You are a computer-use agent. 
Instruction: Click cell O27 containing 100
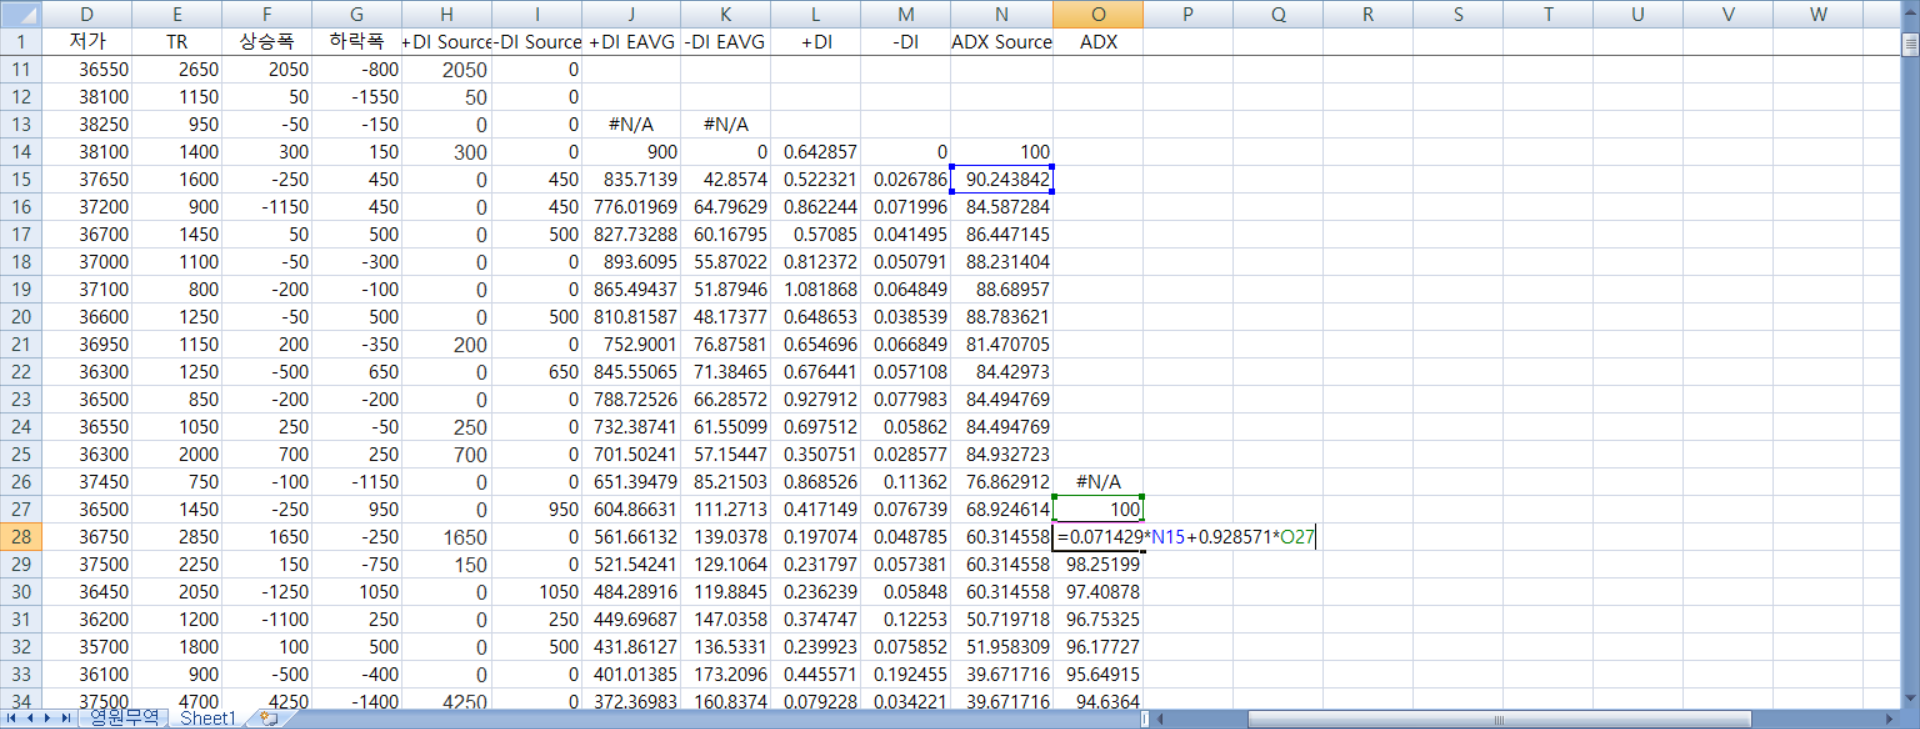(x=1098, y=510)
